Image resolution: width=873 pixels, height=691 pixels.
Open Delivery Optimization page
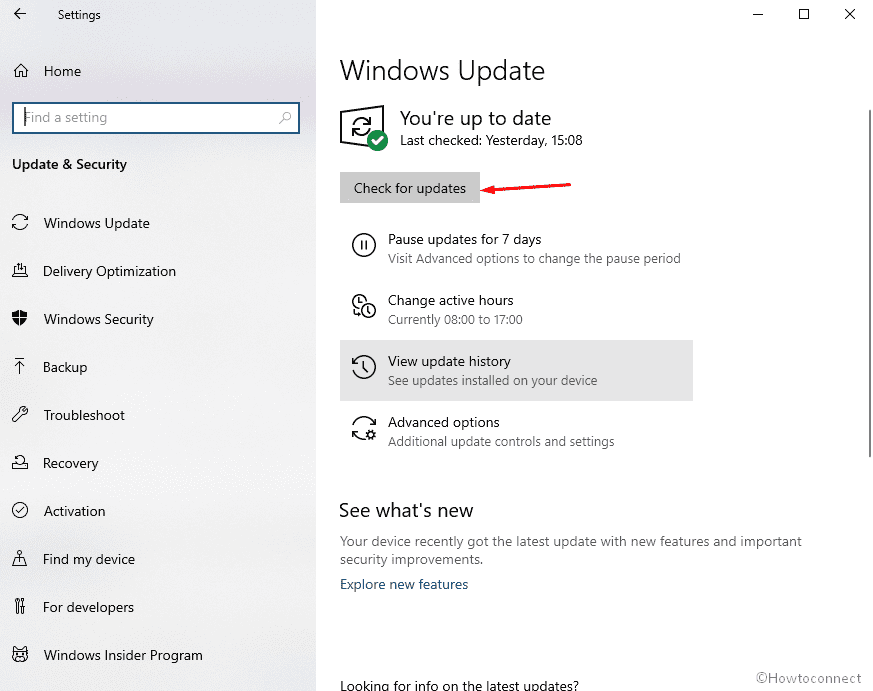tap(109, 271)
